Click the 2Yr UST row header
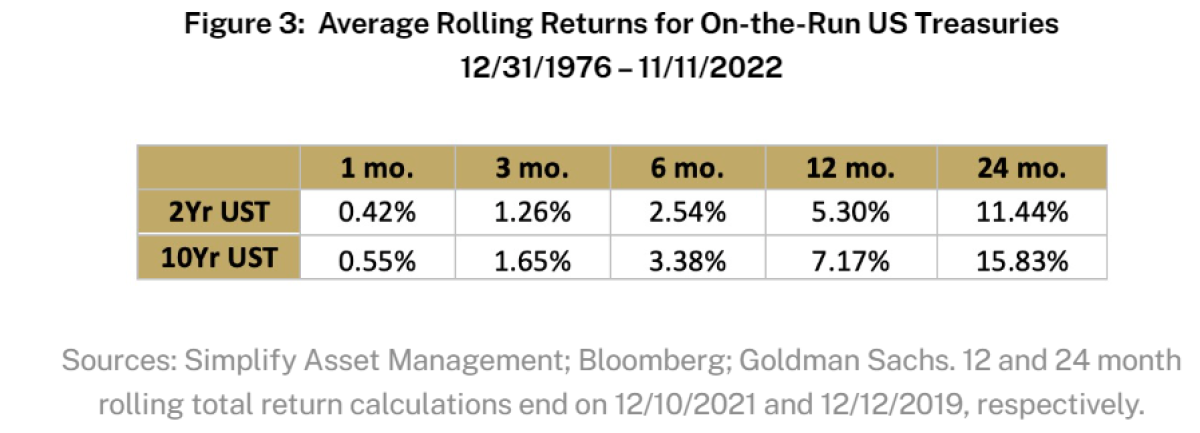1200x433 pixels. (220, 214)
